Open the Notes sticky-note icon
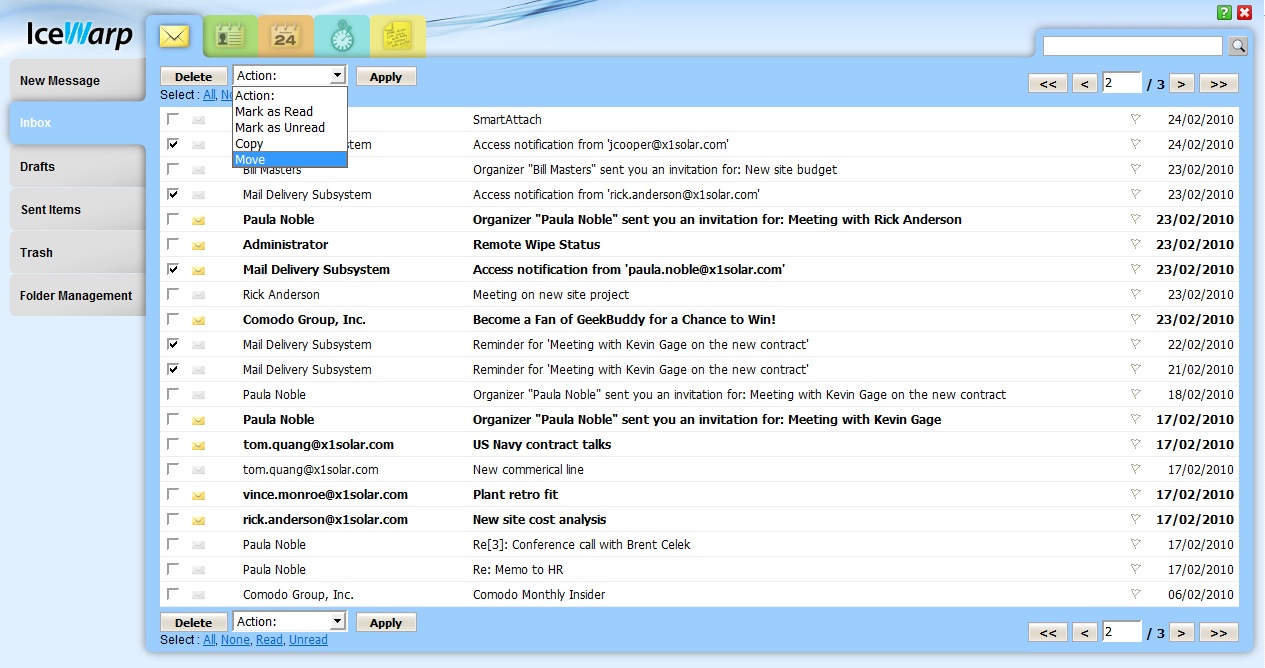The image size is (1265, 668). [398, 37]
